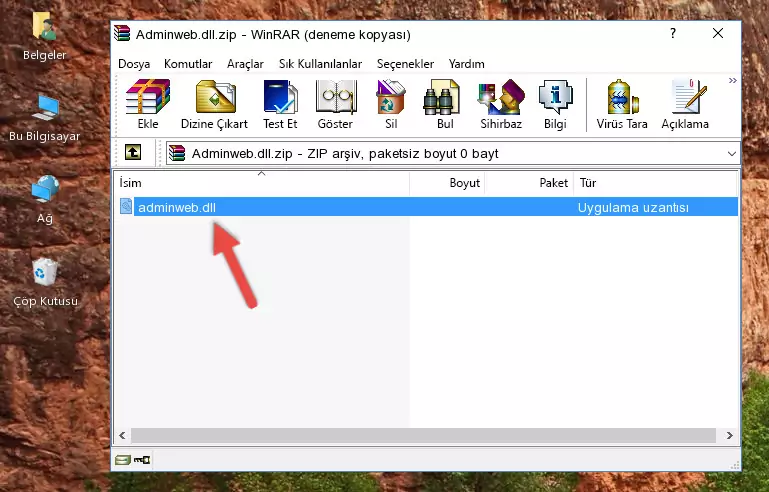Image resolution: width=769 pixels, height=492 pixels.
Task: Click the Bul find icon
Action: coord(441,97)
